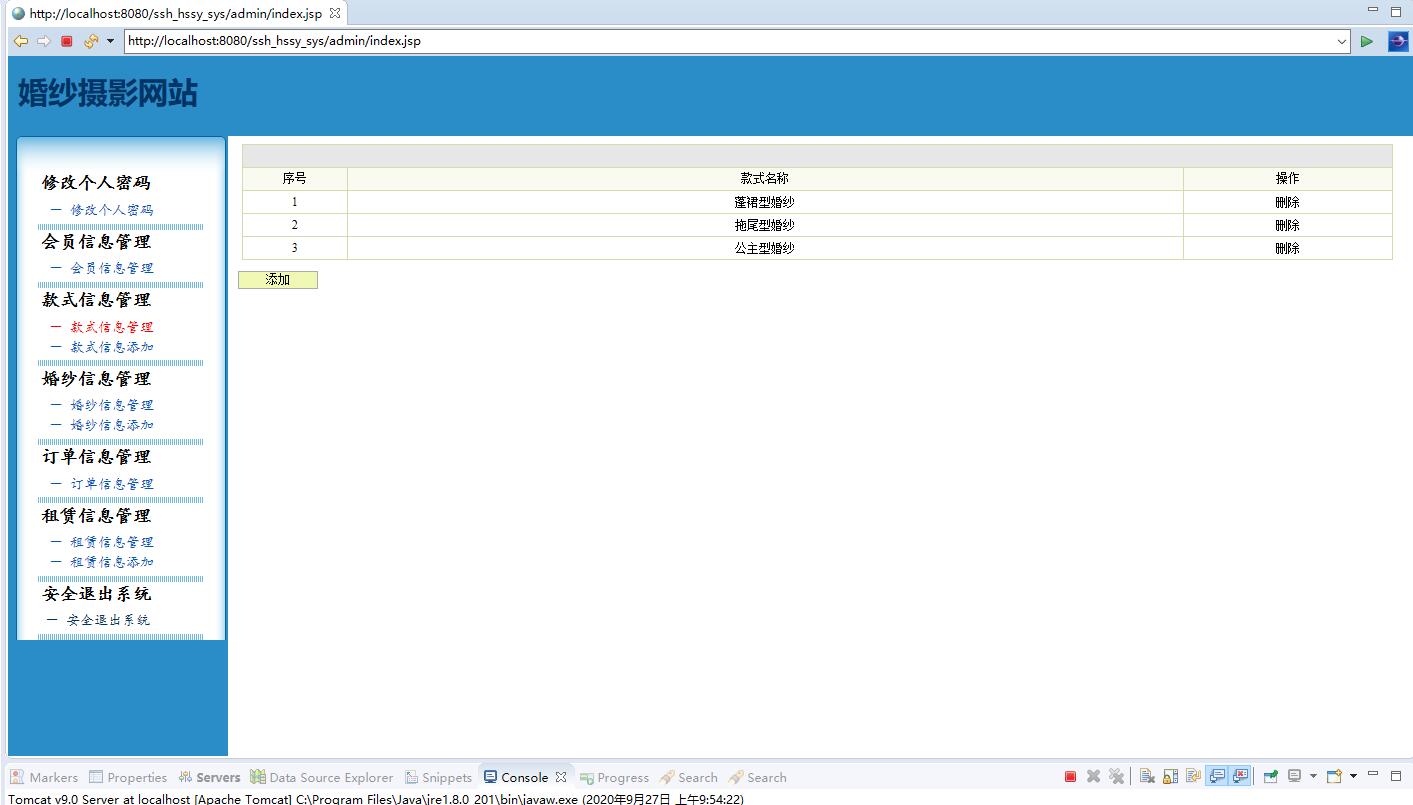Click the Open Console icon
Viewport: 1413px width, 805px height.
coord(1334,776)
